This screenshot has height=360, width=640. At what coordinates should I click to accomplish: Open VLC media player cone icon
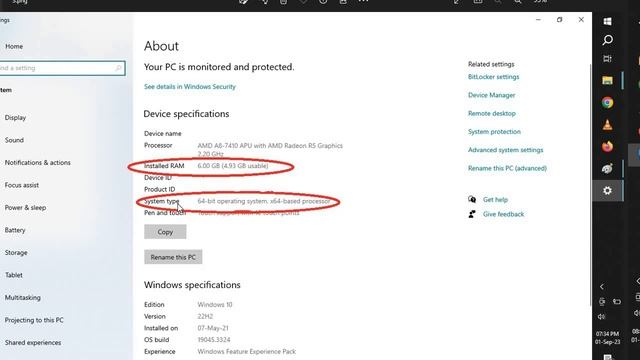(607, 124)
